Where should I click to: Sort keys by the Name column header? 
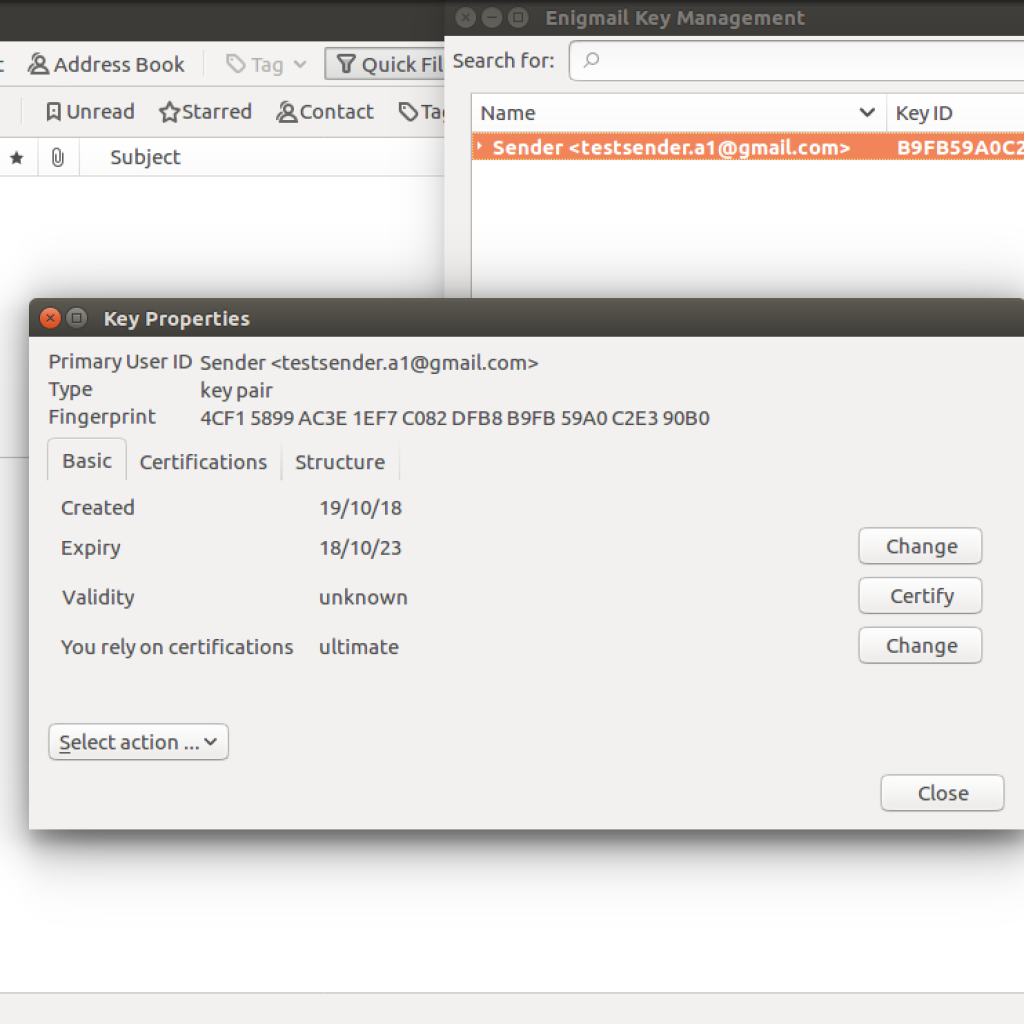click(x=665, y=113)
